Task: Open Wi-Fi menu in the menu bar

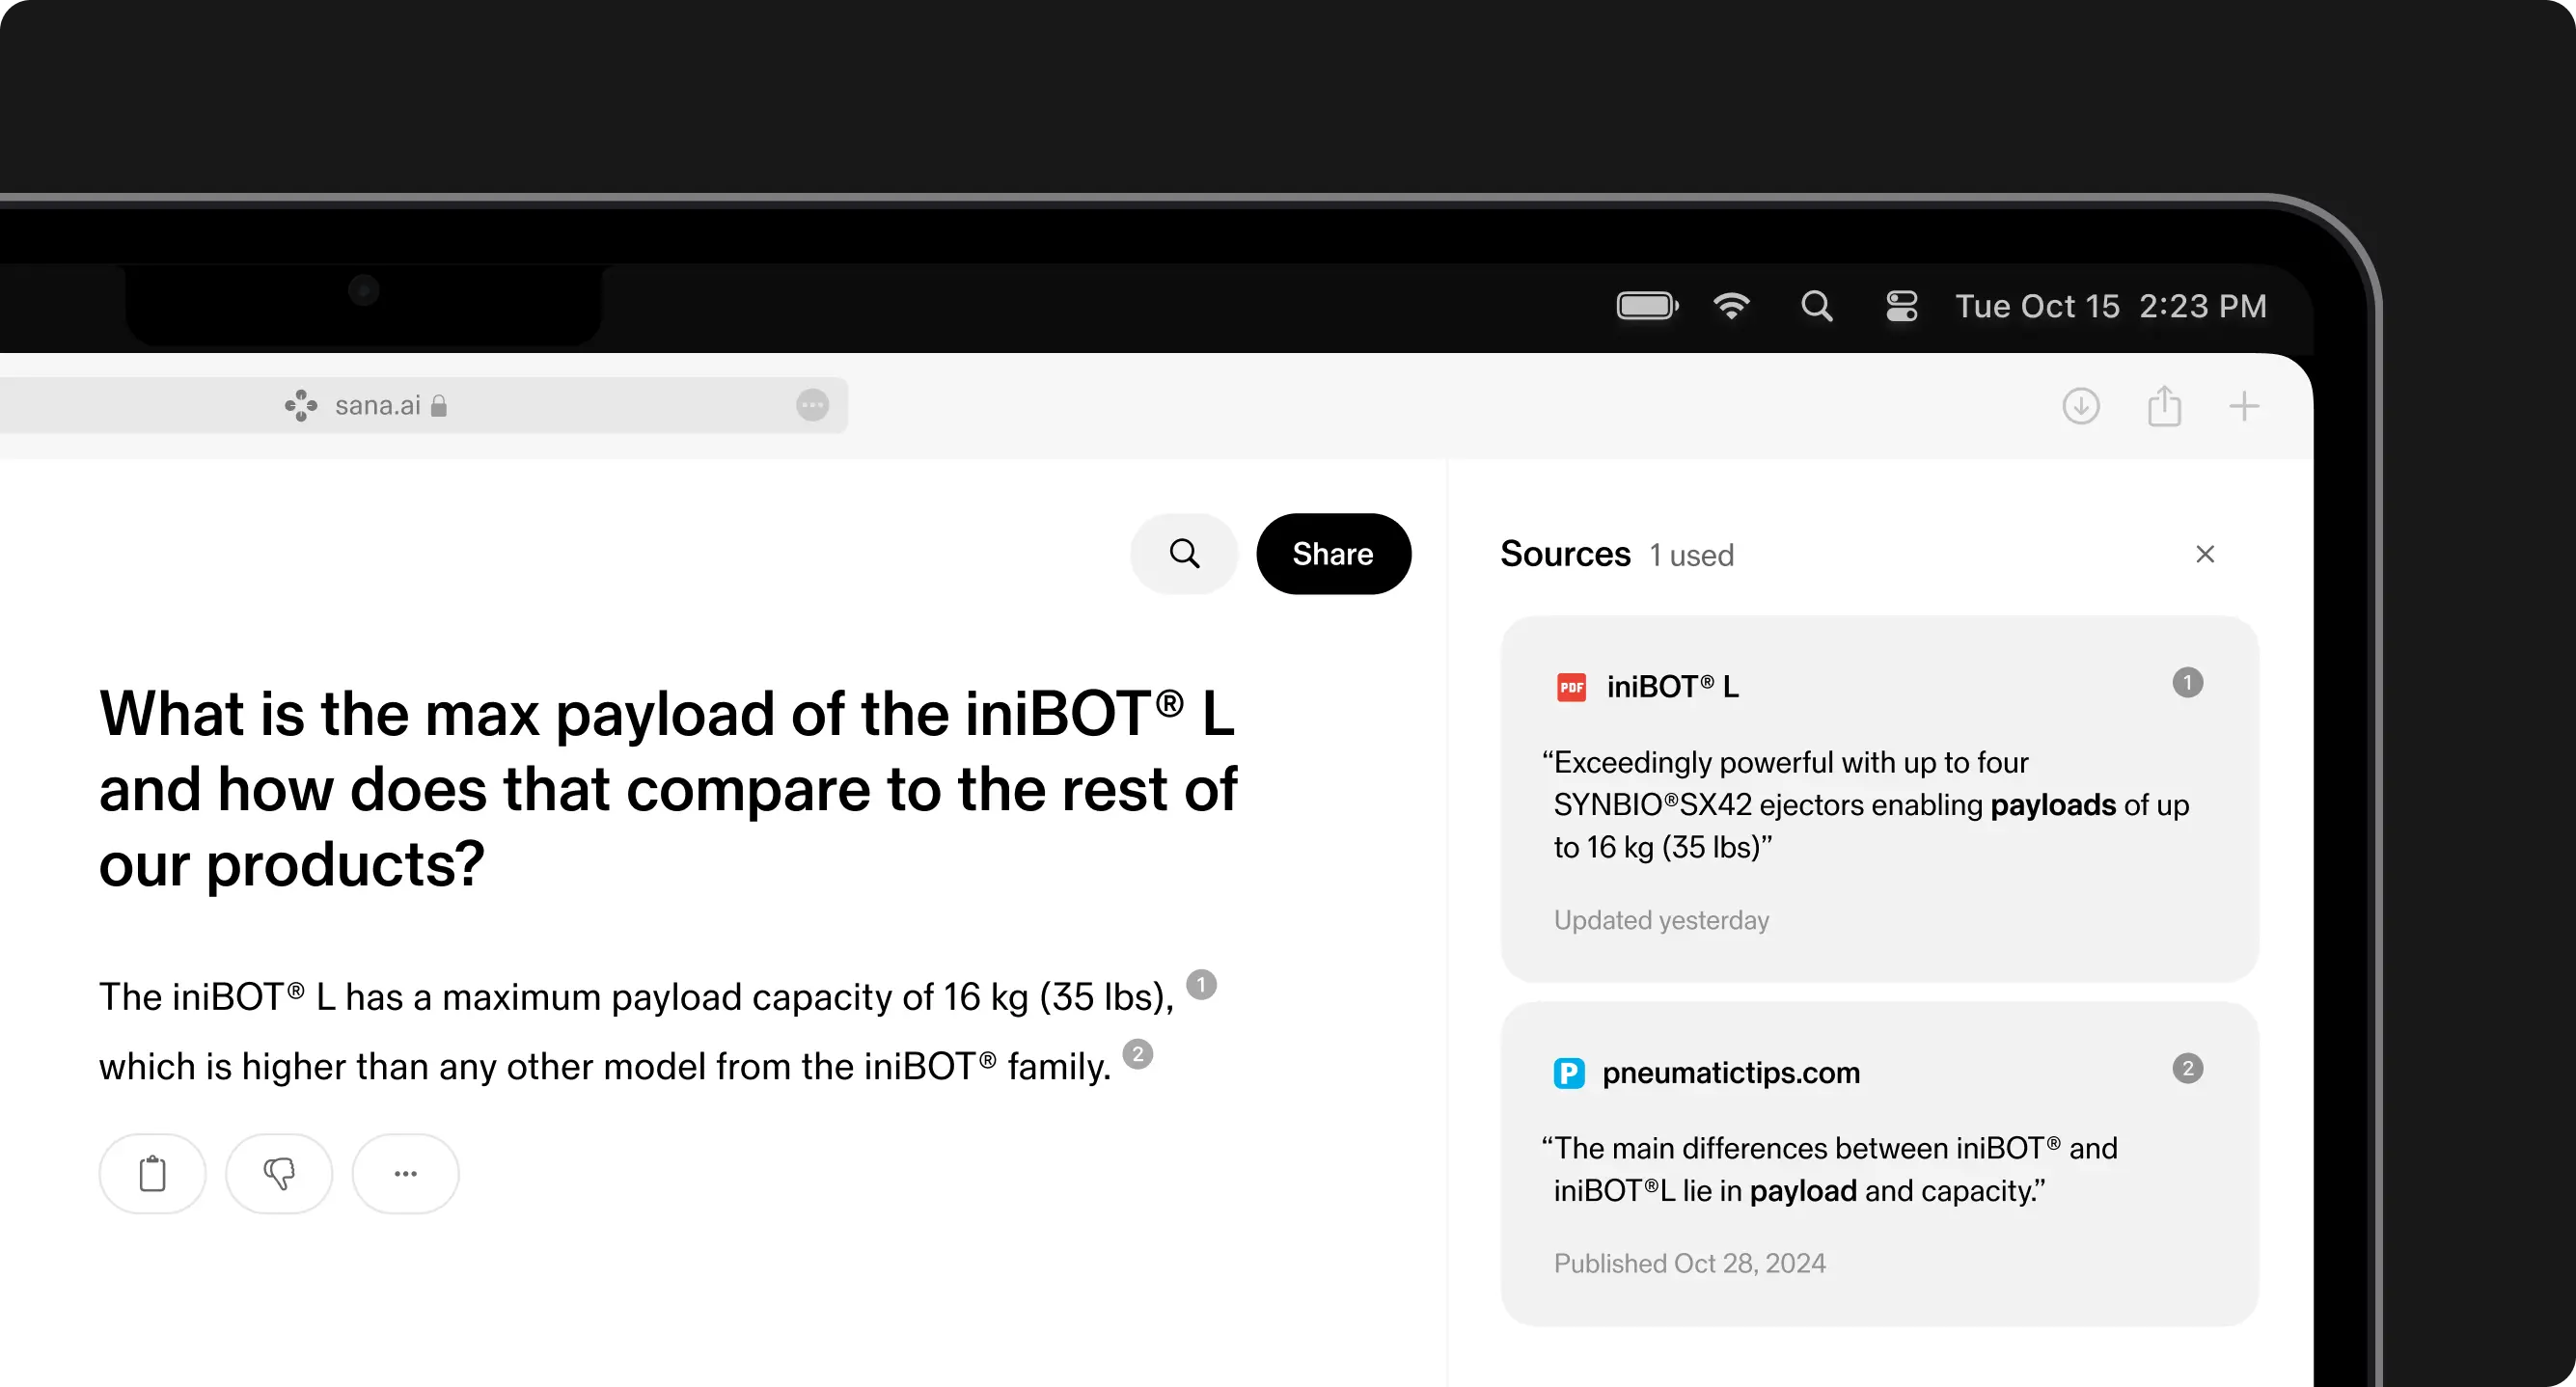Action: tap(1731, 305)
